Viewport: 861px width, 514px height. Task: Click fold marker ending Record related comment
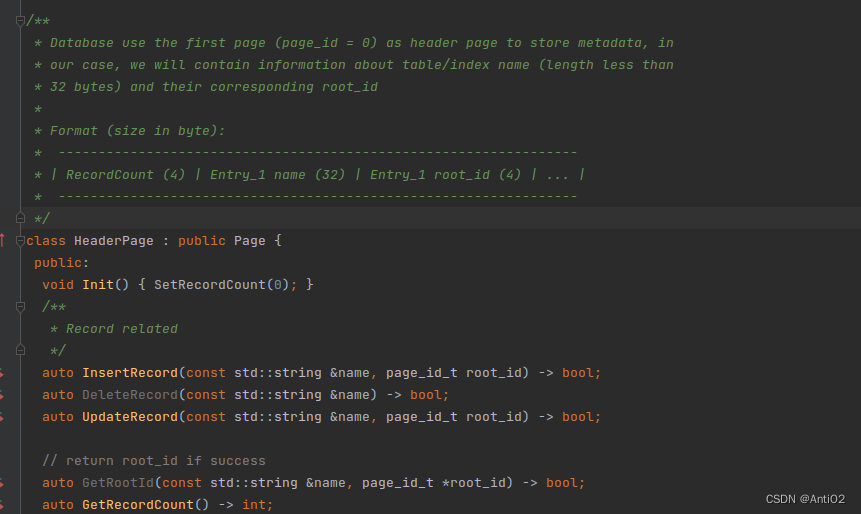coord(20,350)
